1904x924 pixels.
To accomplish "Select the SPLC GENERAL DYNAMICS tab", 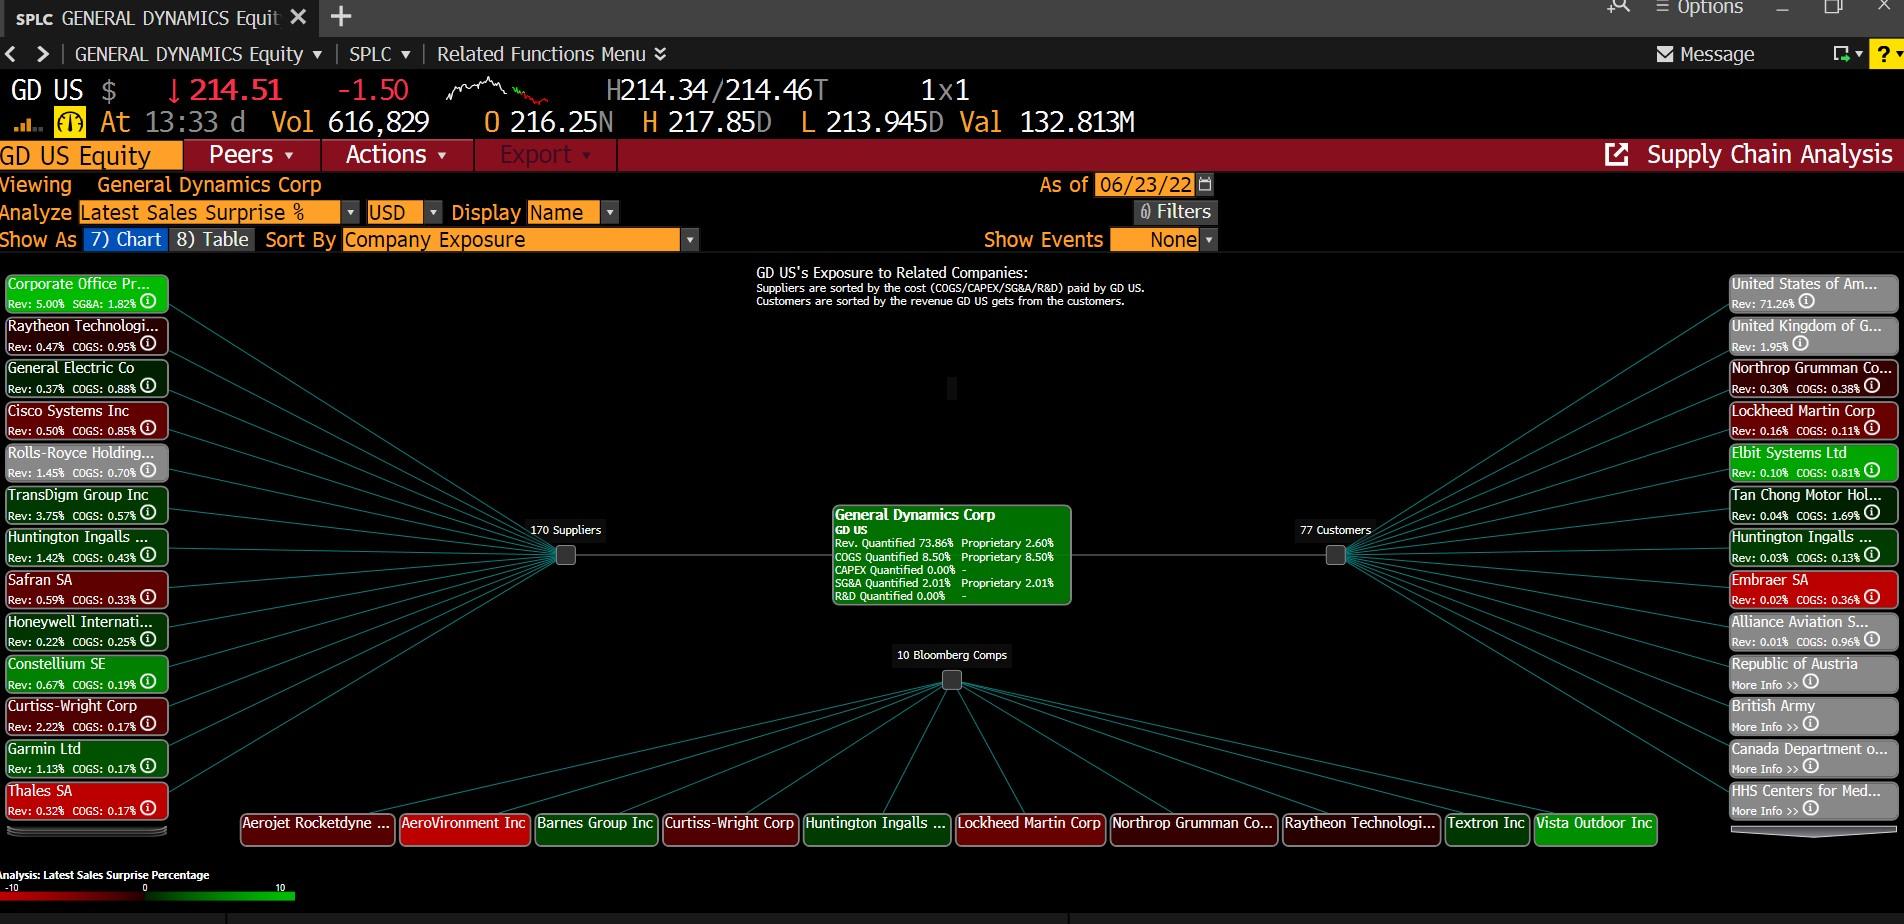I will click(x=150, y=17).
